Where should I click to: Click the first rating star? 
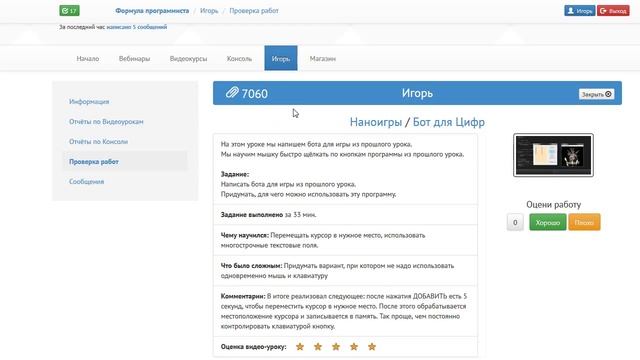(x=300, y=347)
